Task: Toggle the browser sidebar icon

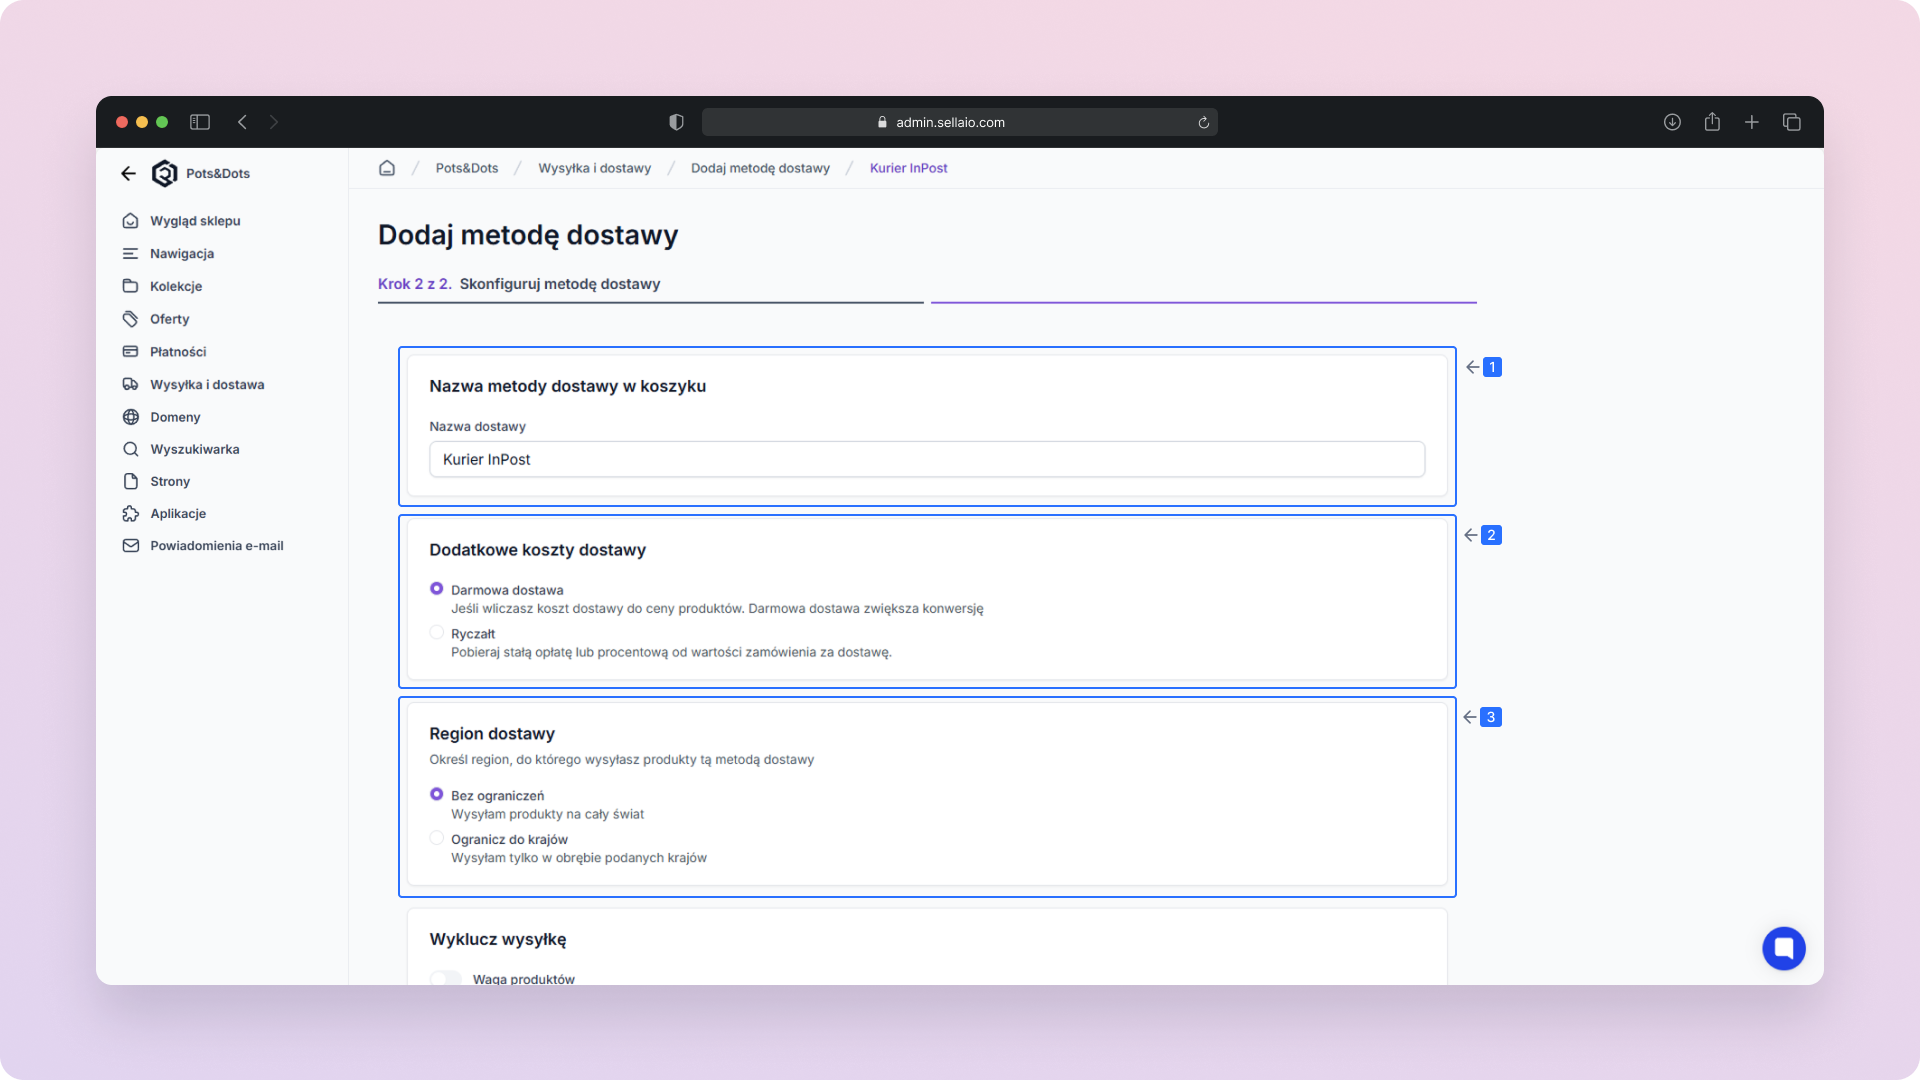Action: [200, 122]
